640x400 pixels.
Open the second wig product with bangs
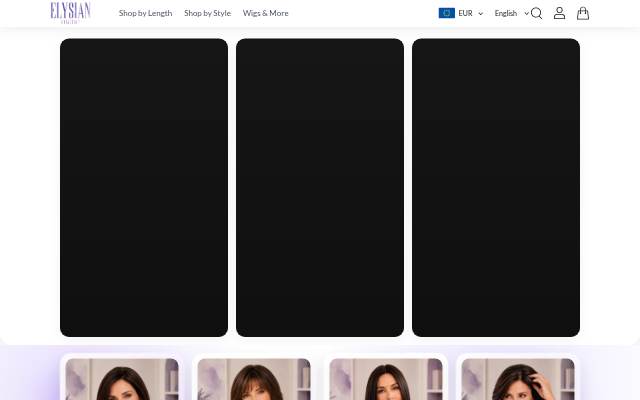point(254,379)
